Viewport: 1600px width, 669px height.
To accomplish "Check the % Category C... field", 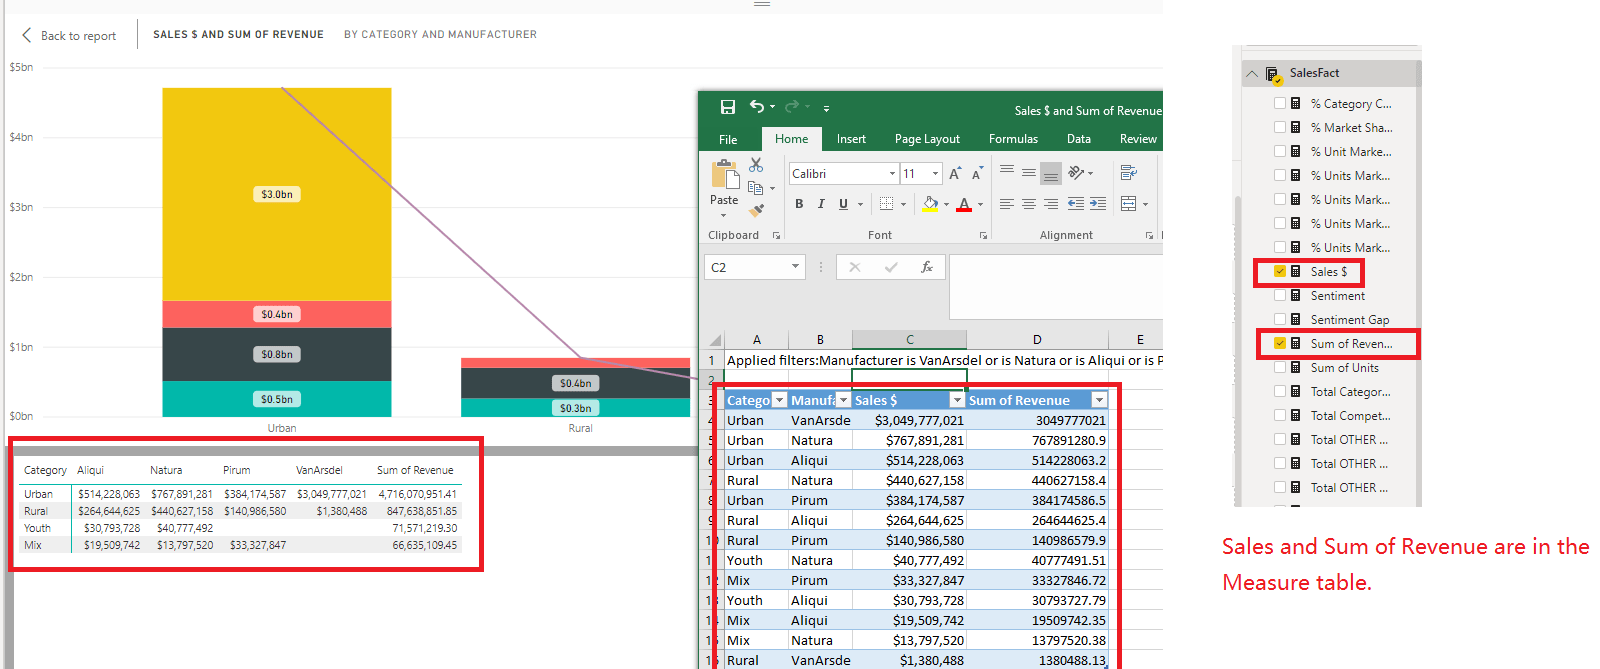I will click(x=1280, y=103).
